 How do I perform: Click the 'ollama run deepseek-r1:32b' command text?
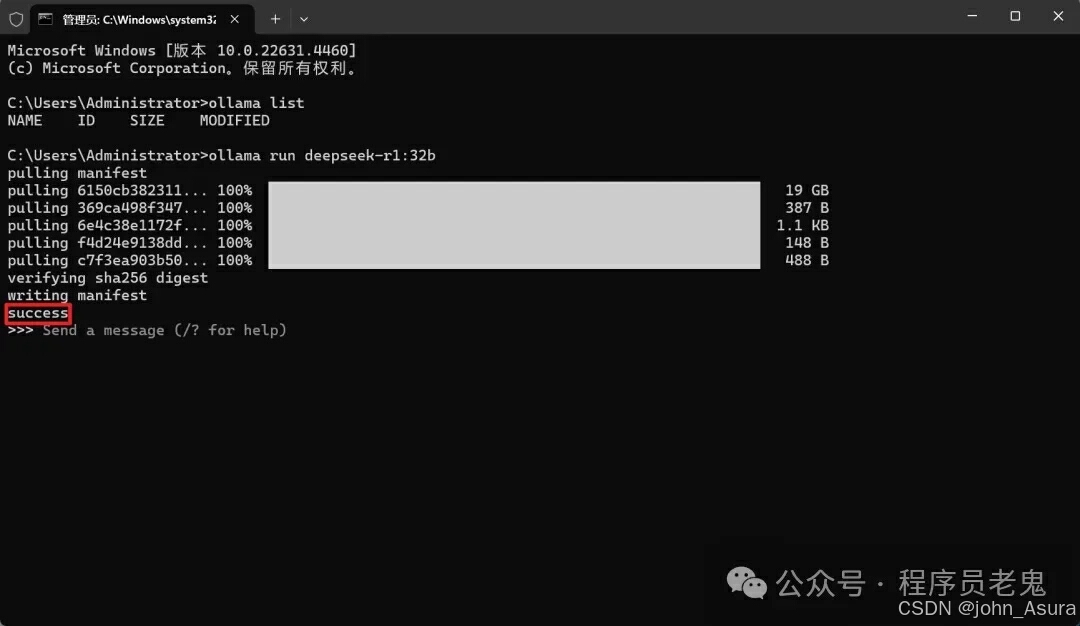(x=322, y=156)
